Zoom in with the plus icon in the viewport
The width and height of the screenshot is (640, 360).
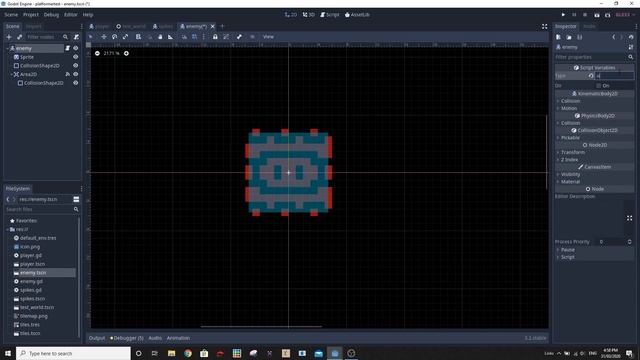click(127, 53)
